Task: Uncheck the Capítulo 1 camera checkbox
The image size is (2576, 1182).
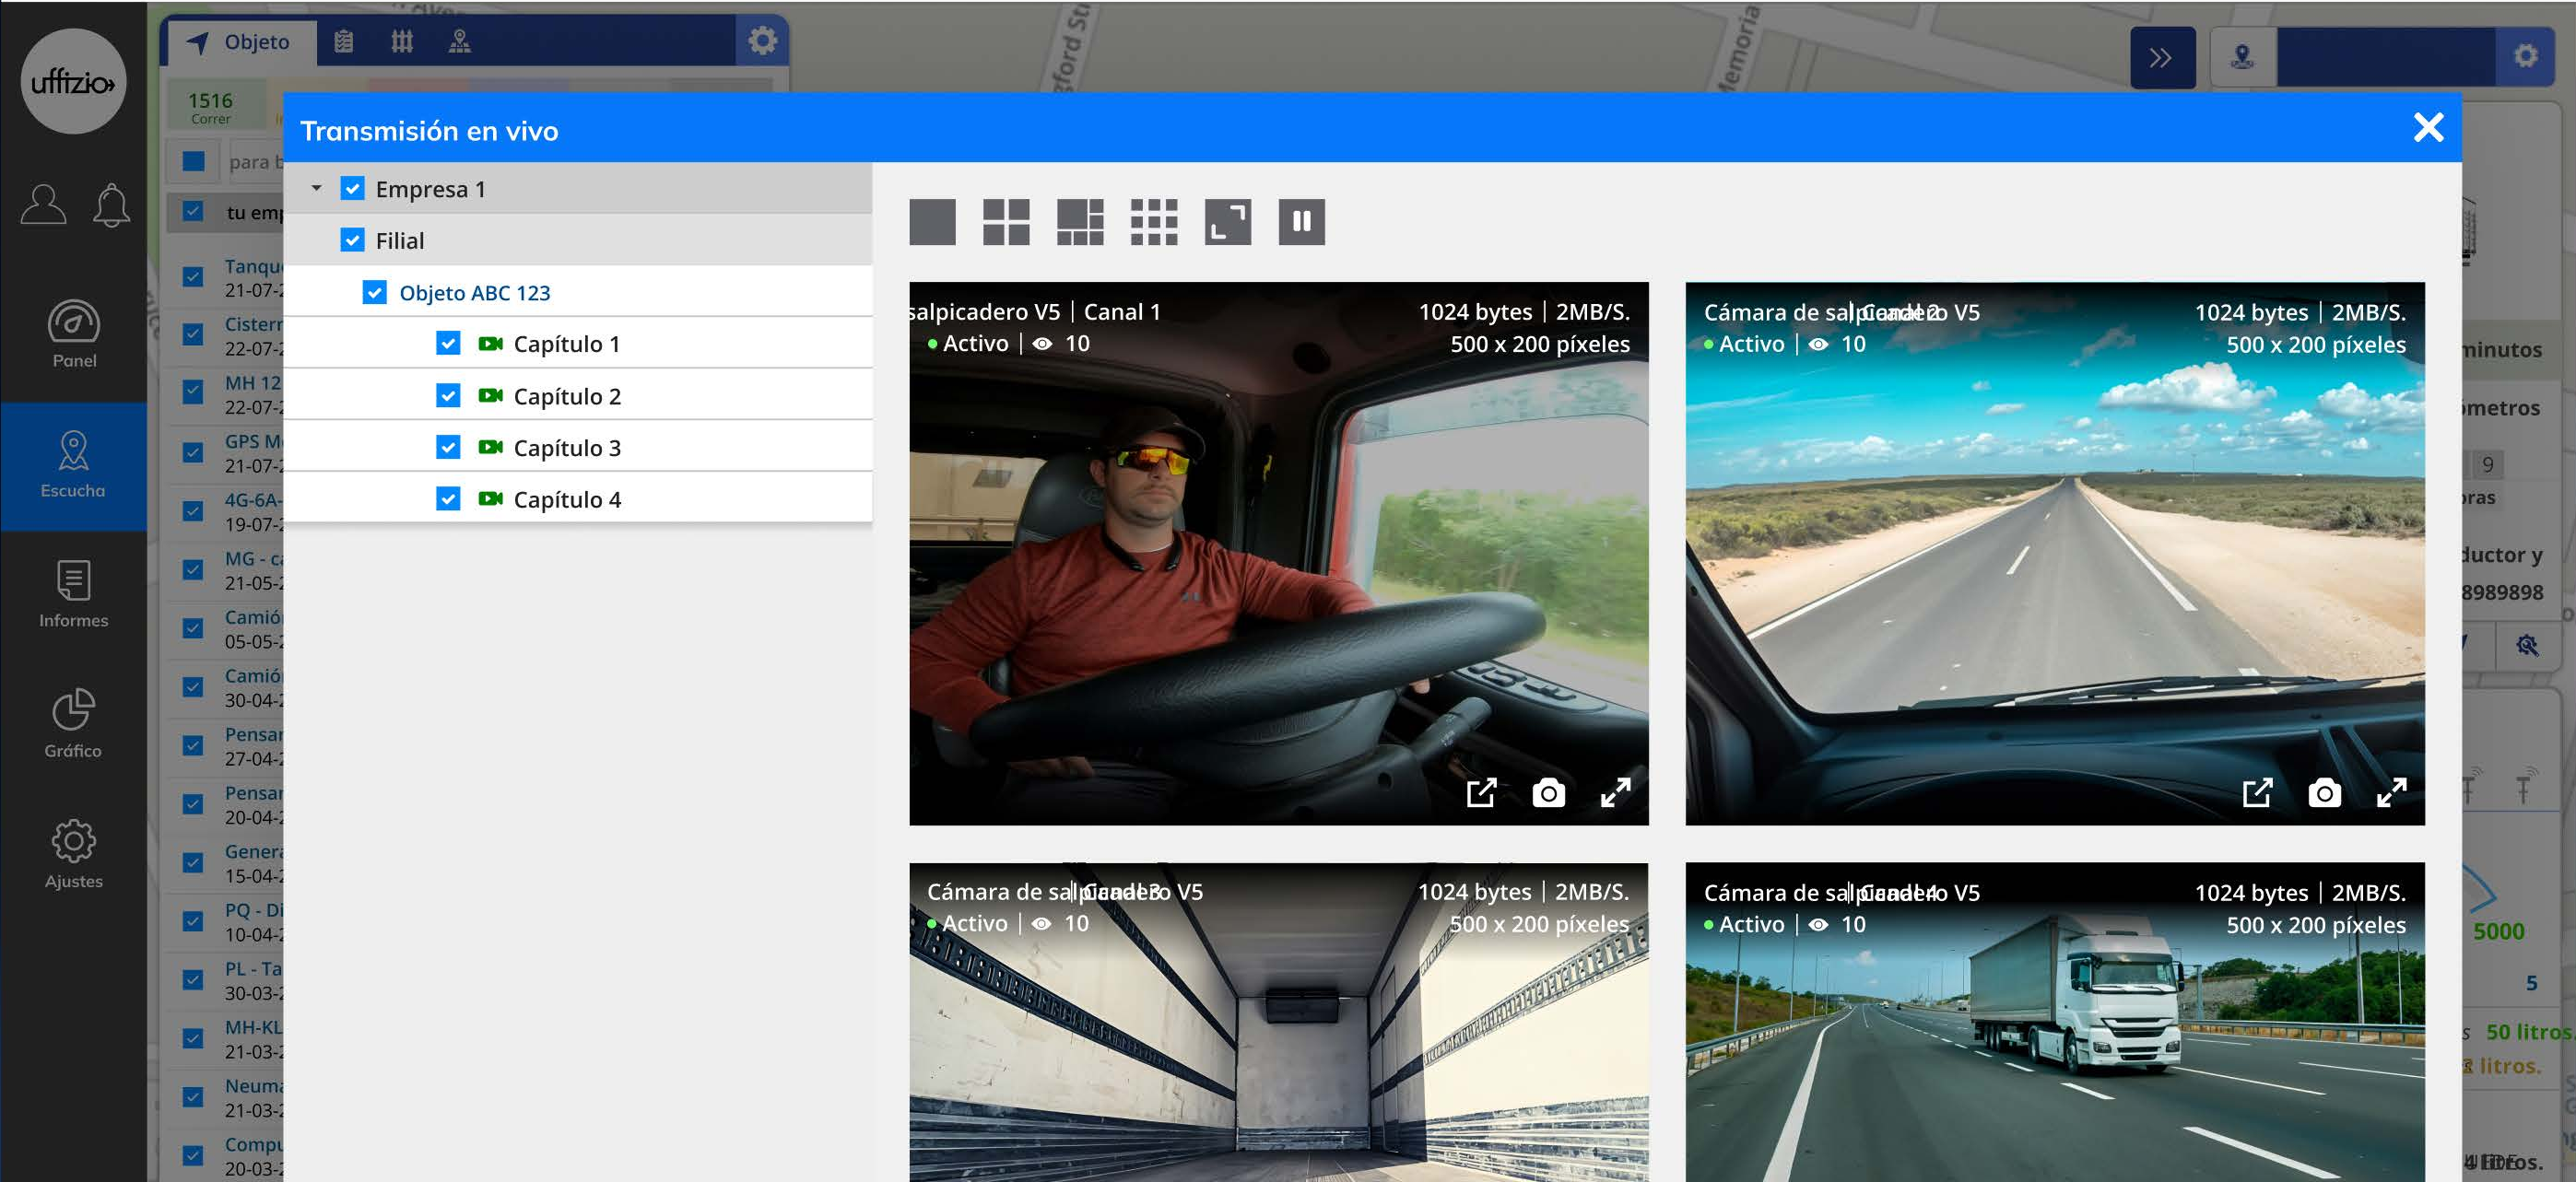Action: point(448,344)
